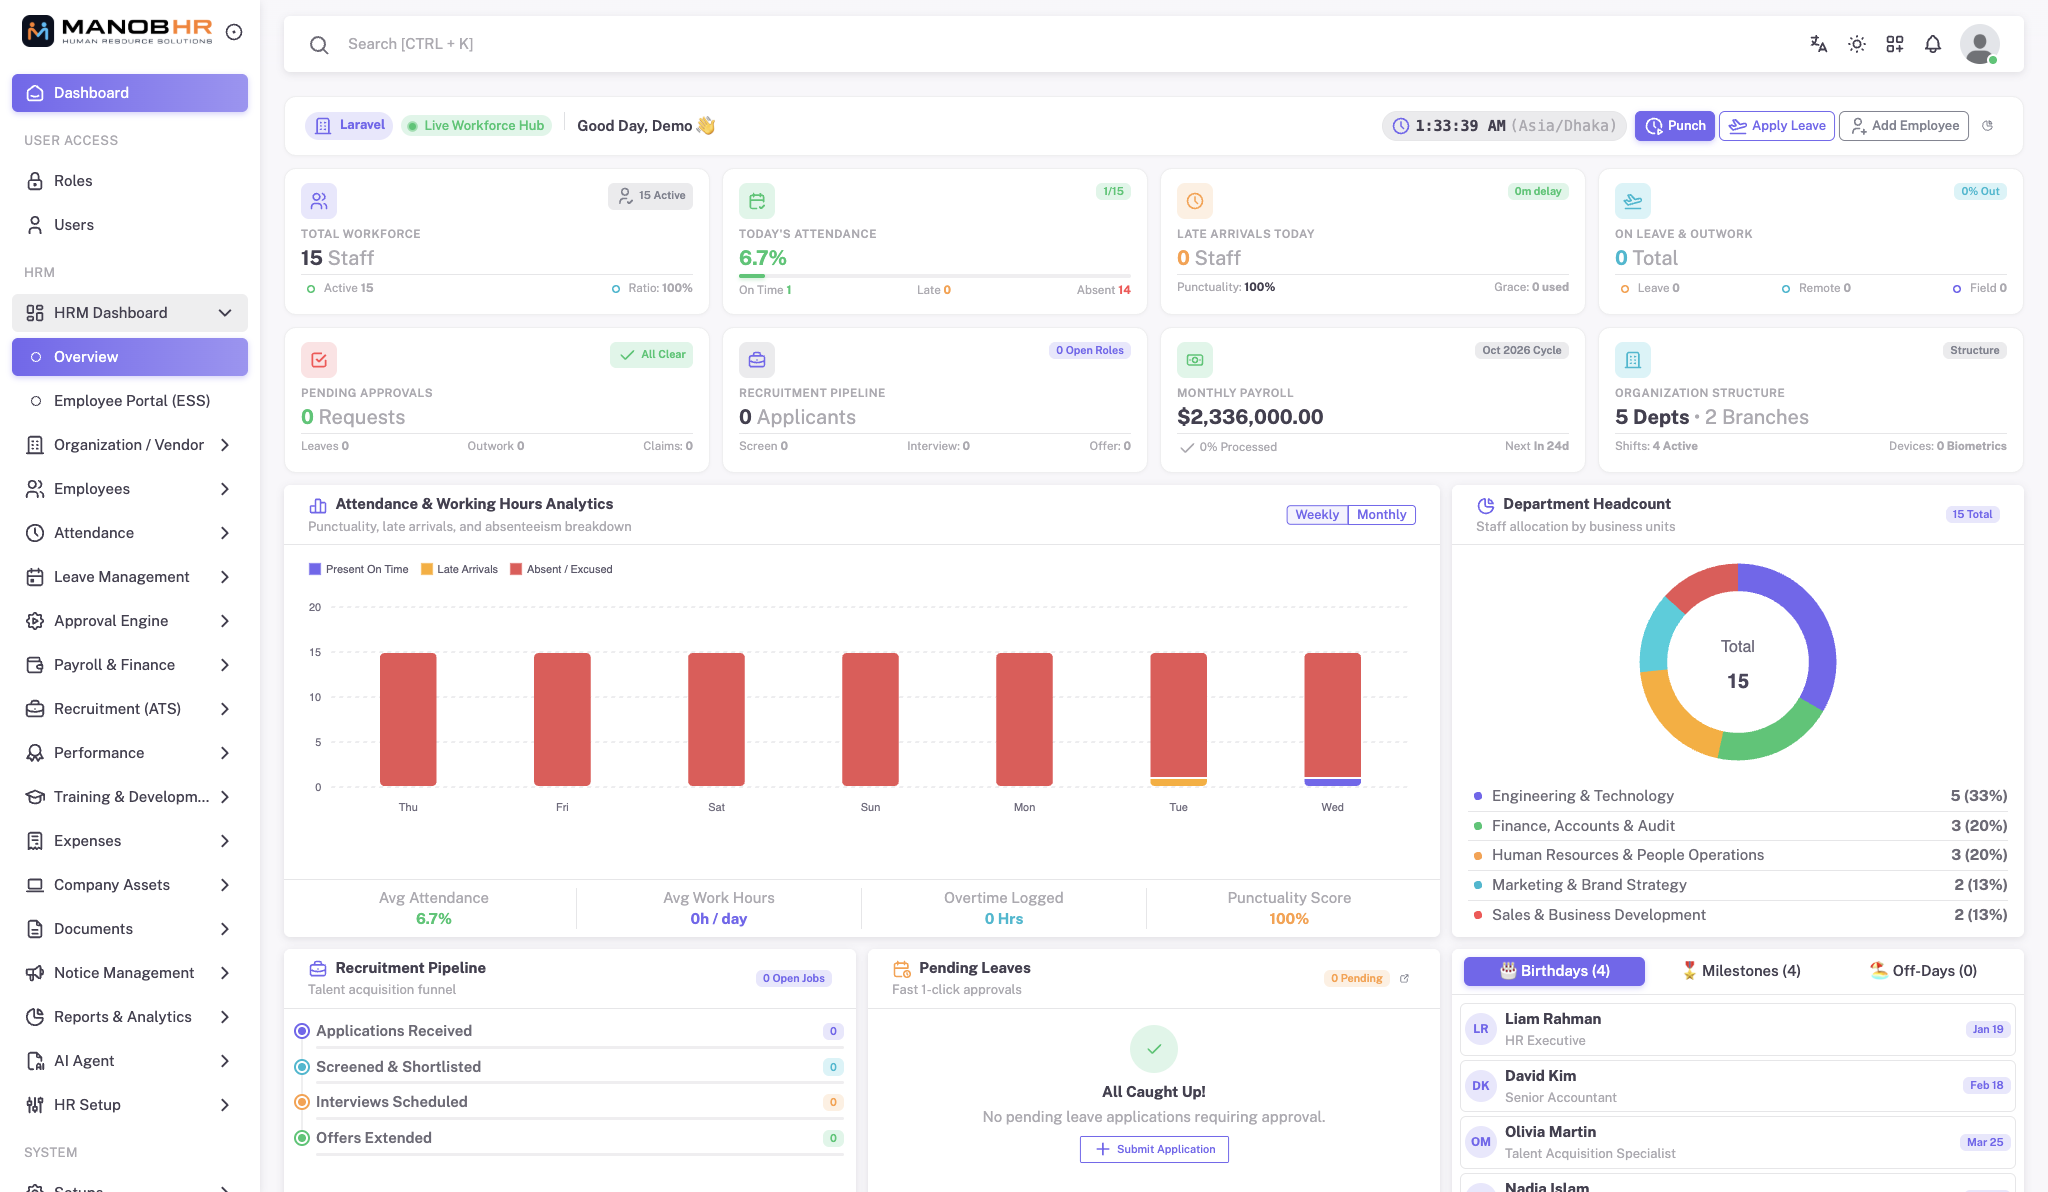Click Monthly Payroll cash icon

click(x=1195, y=360)
